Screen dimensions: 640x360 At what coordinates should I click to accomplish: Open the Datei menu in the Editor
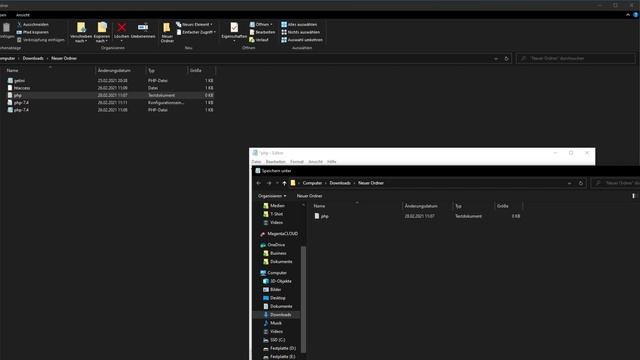pyautogui.click(x=256, y=162)
